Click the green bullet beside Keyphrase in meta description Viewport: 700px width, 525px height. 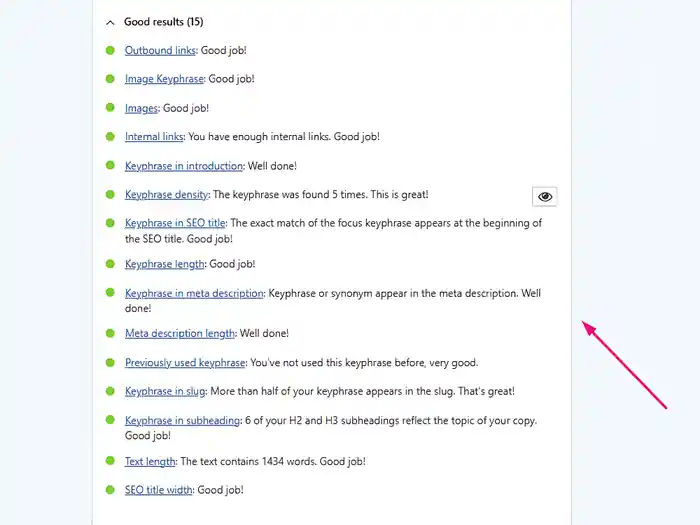[x=110, y=292]
